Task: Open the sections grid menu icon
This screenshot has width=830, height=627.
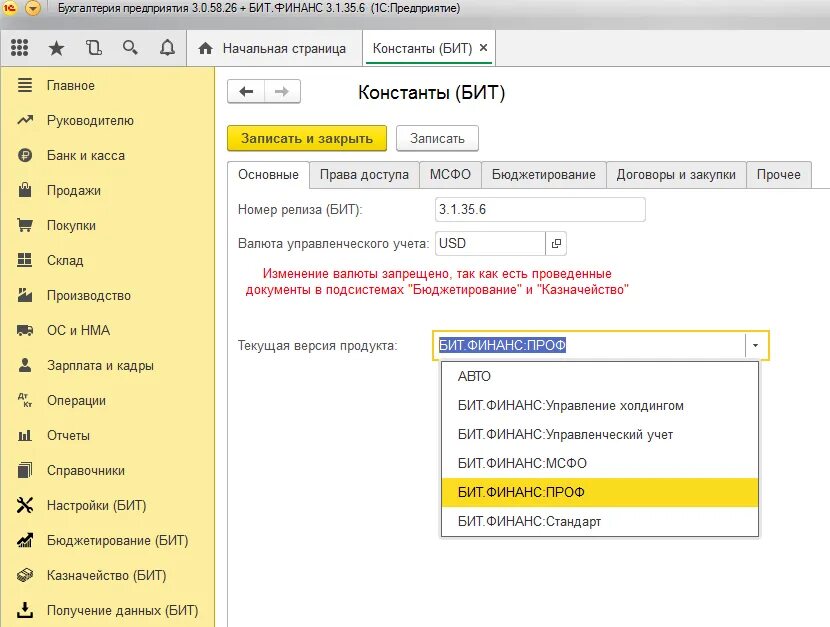Action: tap(20, 48)
